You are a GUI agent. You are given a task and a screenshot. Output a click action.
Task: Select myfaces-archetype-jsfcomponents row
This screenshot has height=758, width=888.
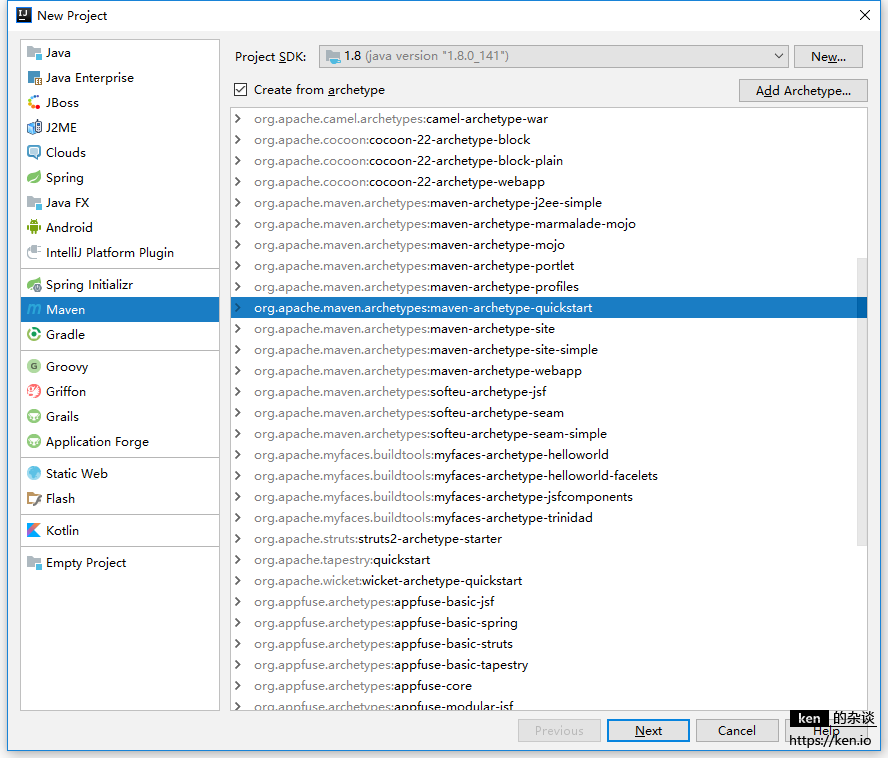(548, 497)
